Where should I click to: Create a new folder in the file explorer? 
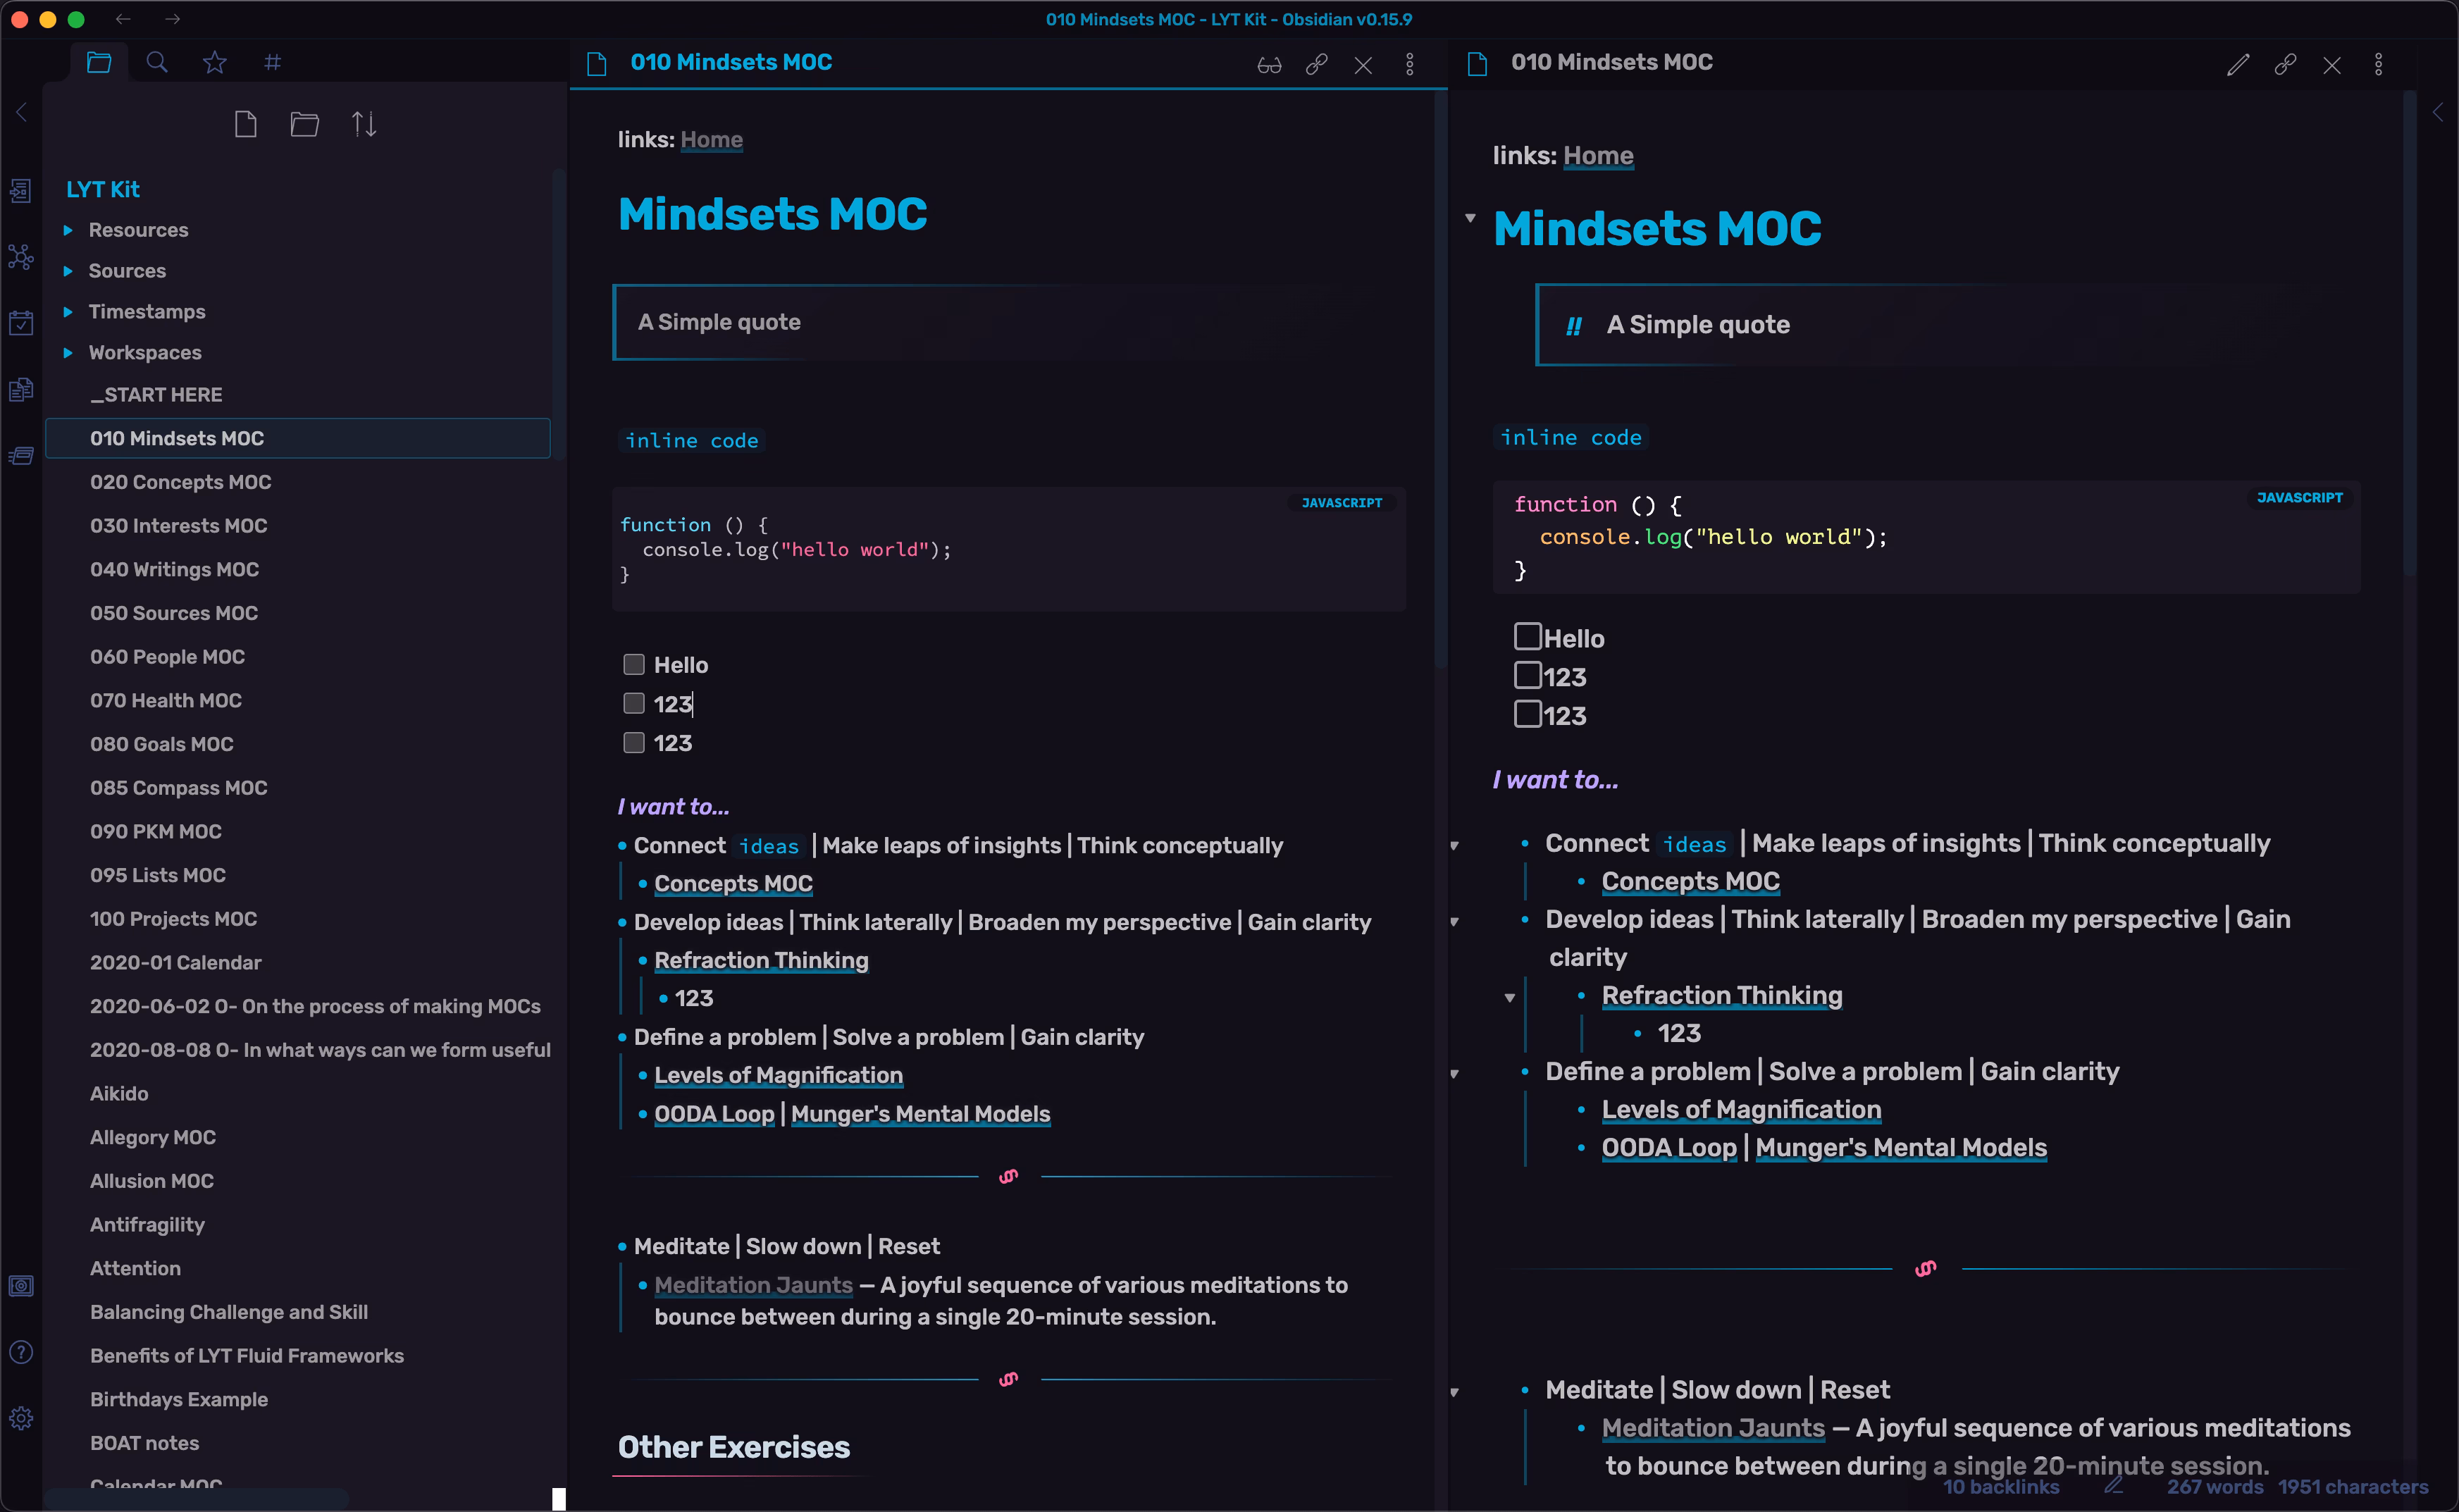(x=304, y=123)
